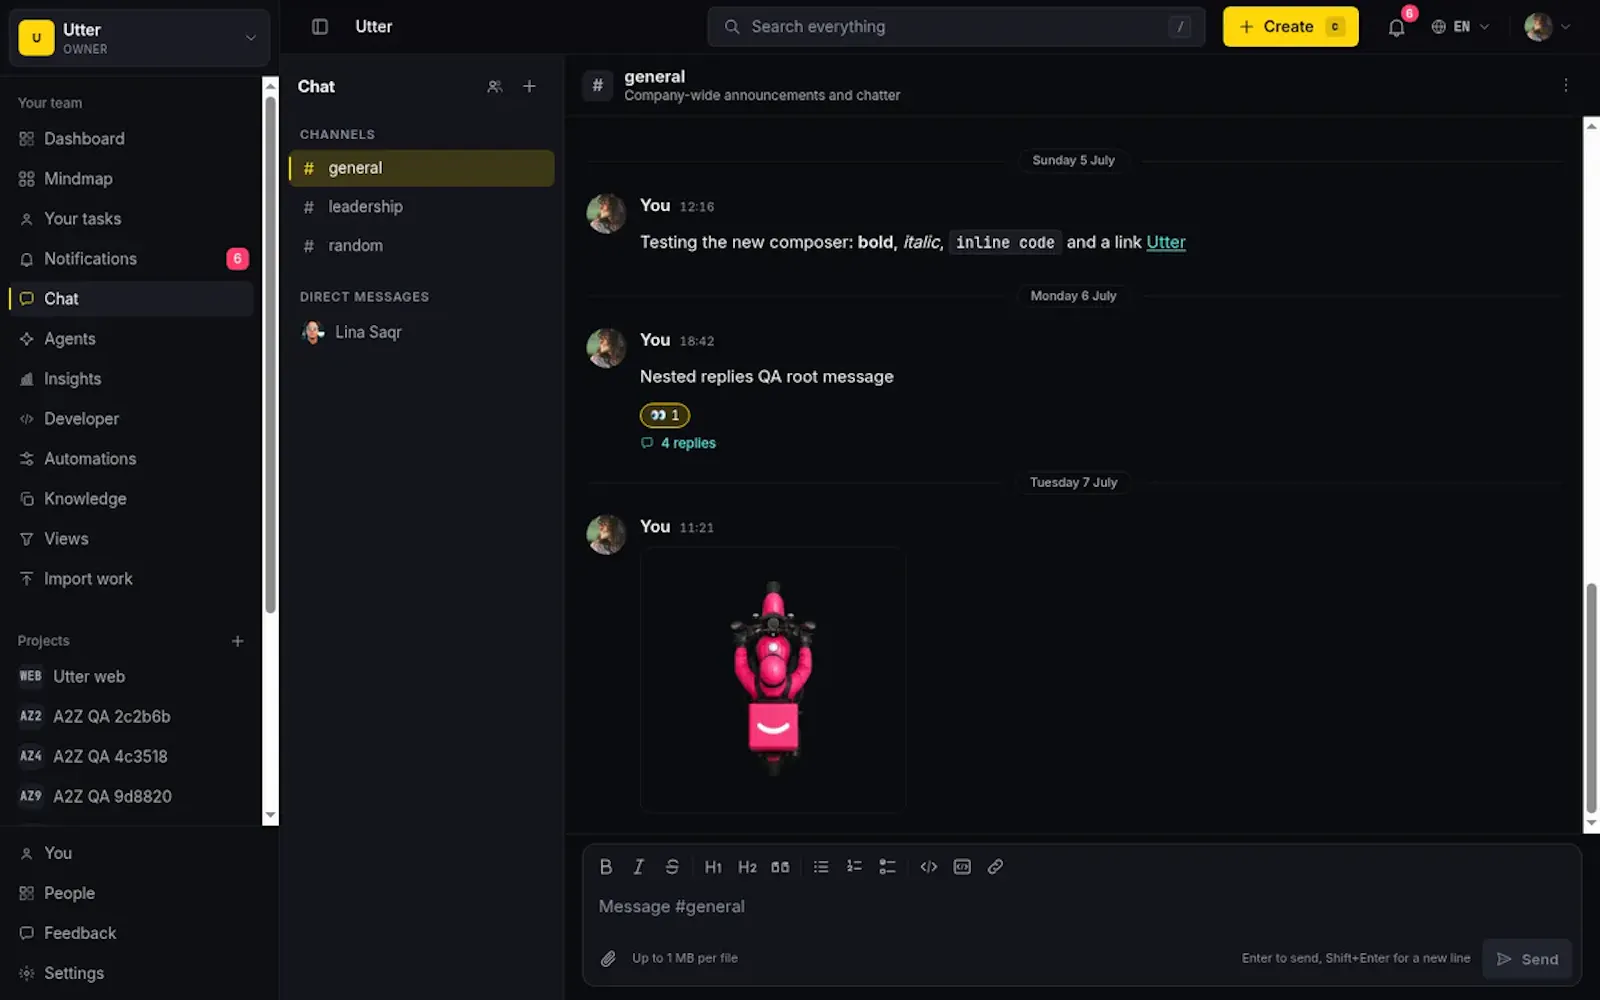Insert a bulleted list
The width and height of the screenshot is (1600, 1000).
[x=821, y=867]
